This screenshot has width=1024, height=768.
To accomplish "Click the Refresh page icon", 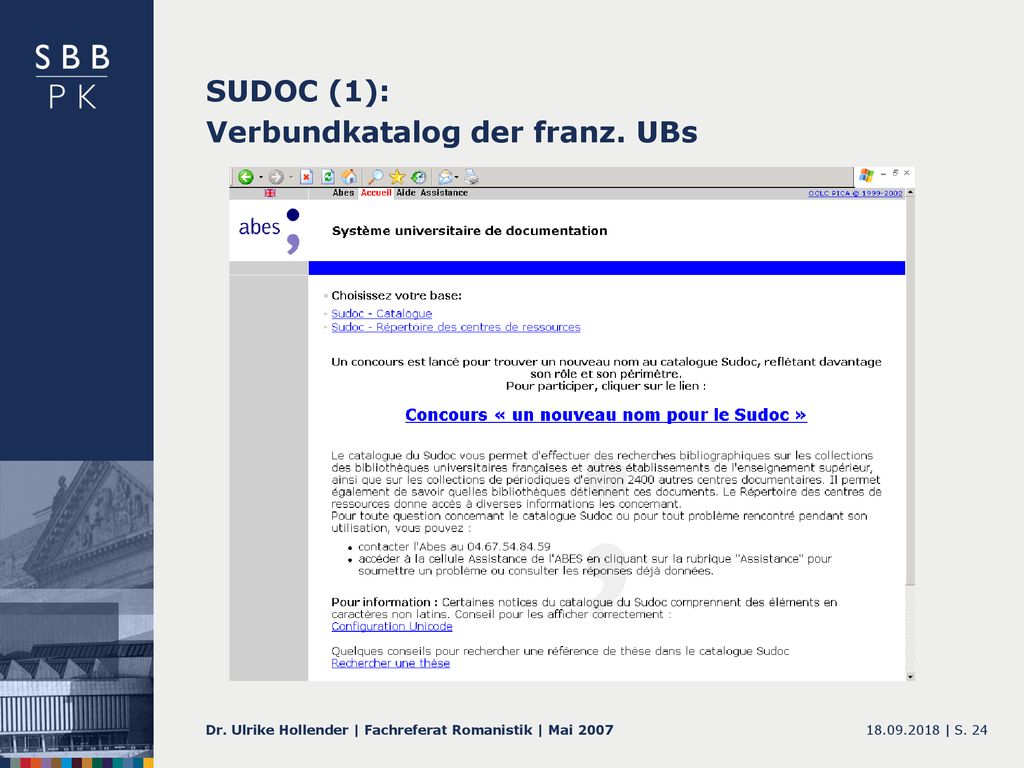I will 328,177.
